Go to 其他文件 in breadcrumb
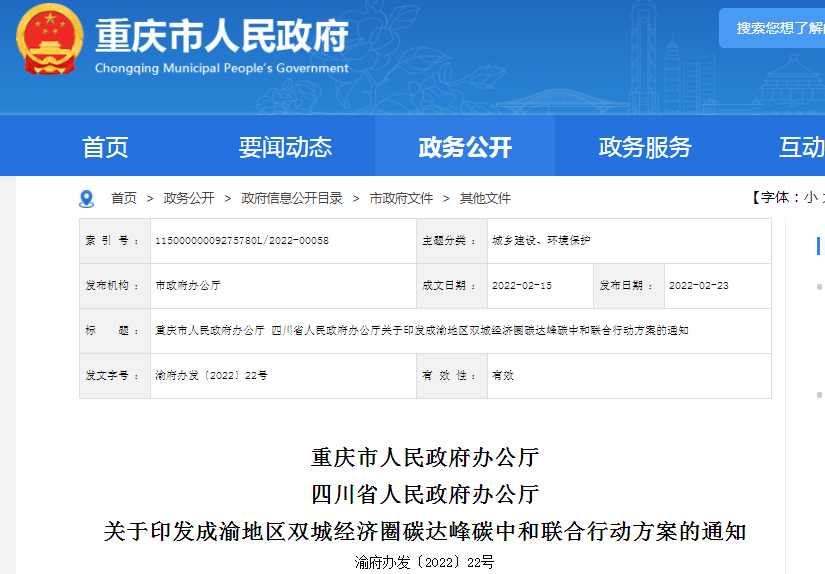Screen dimensions: 825x574 [485, 198]
